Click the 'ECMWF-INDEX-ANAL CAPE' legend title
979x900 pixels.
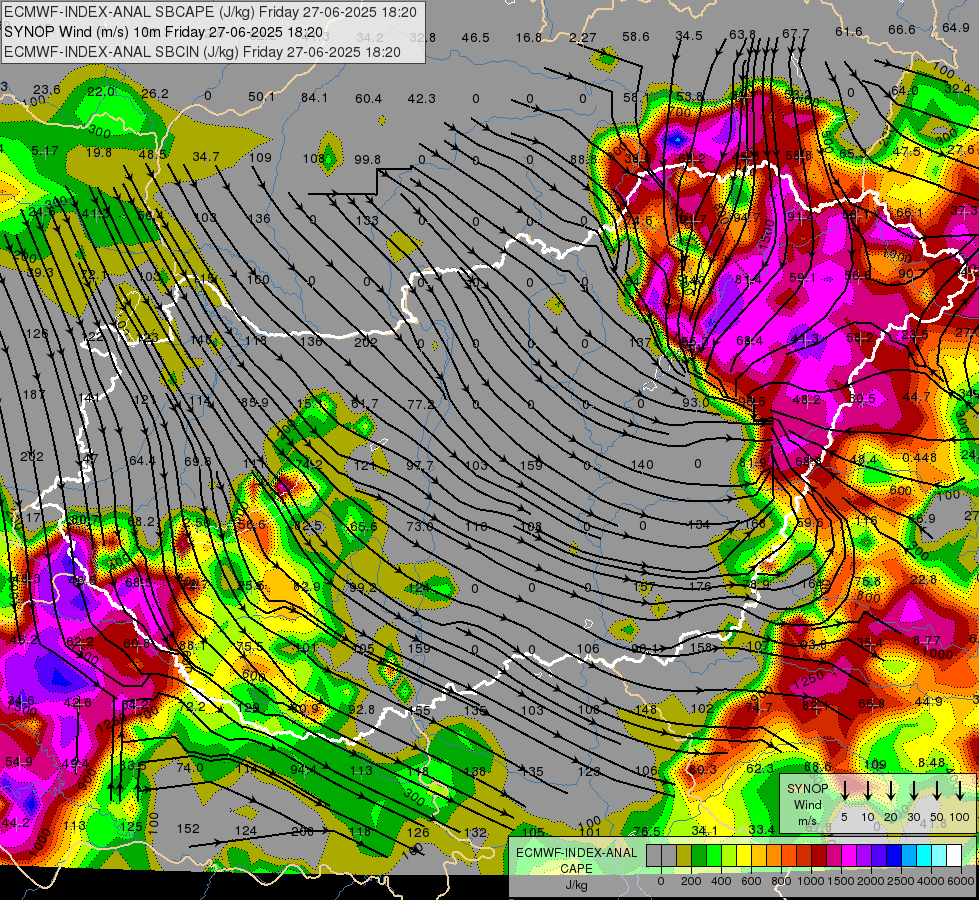tap(576, 860)
